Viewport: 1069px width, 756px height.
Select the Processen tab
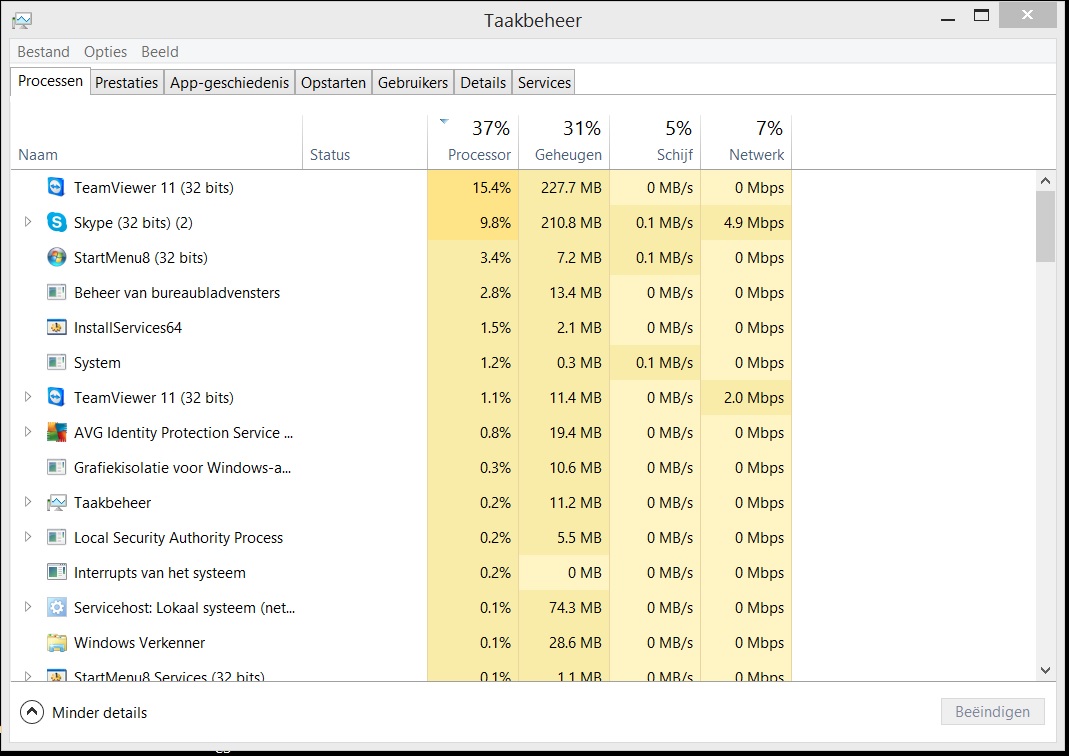50,81
